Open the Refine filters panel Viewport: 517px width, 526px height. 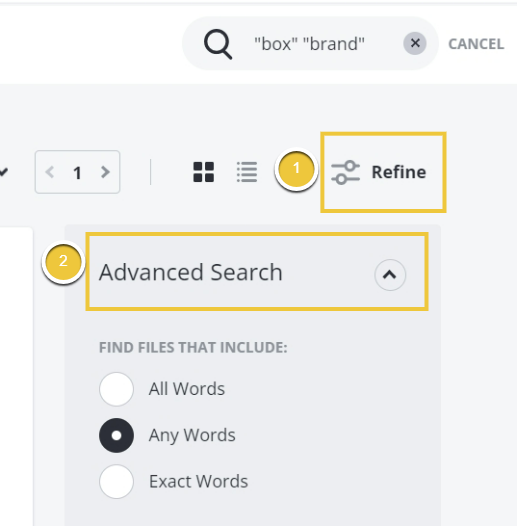pos(379,172)
